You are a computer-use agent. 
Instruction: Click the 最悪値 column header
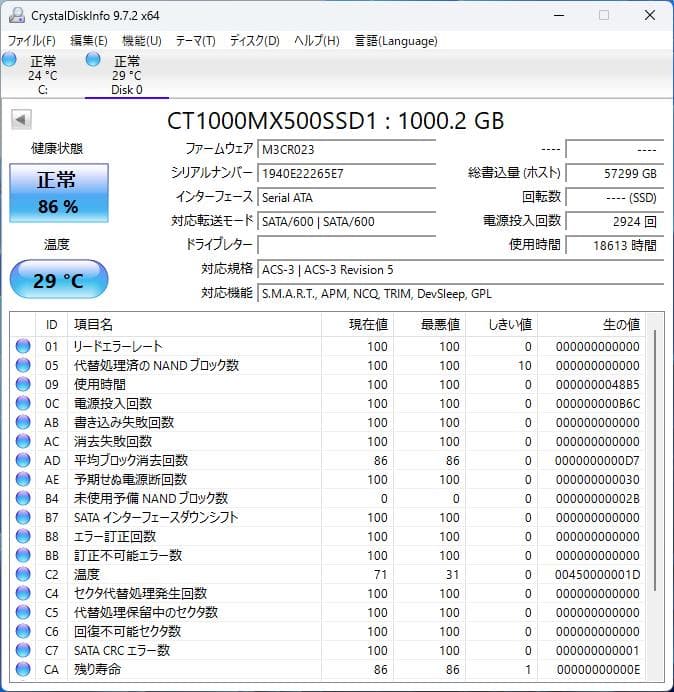(x=429, y=324)
